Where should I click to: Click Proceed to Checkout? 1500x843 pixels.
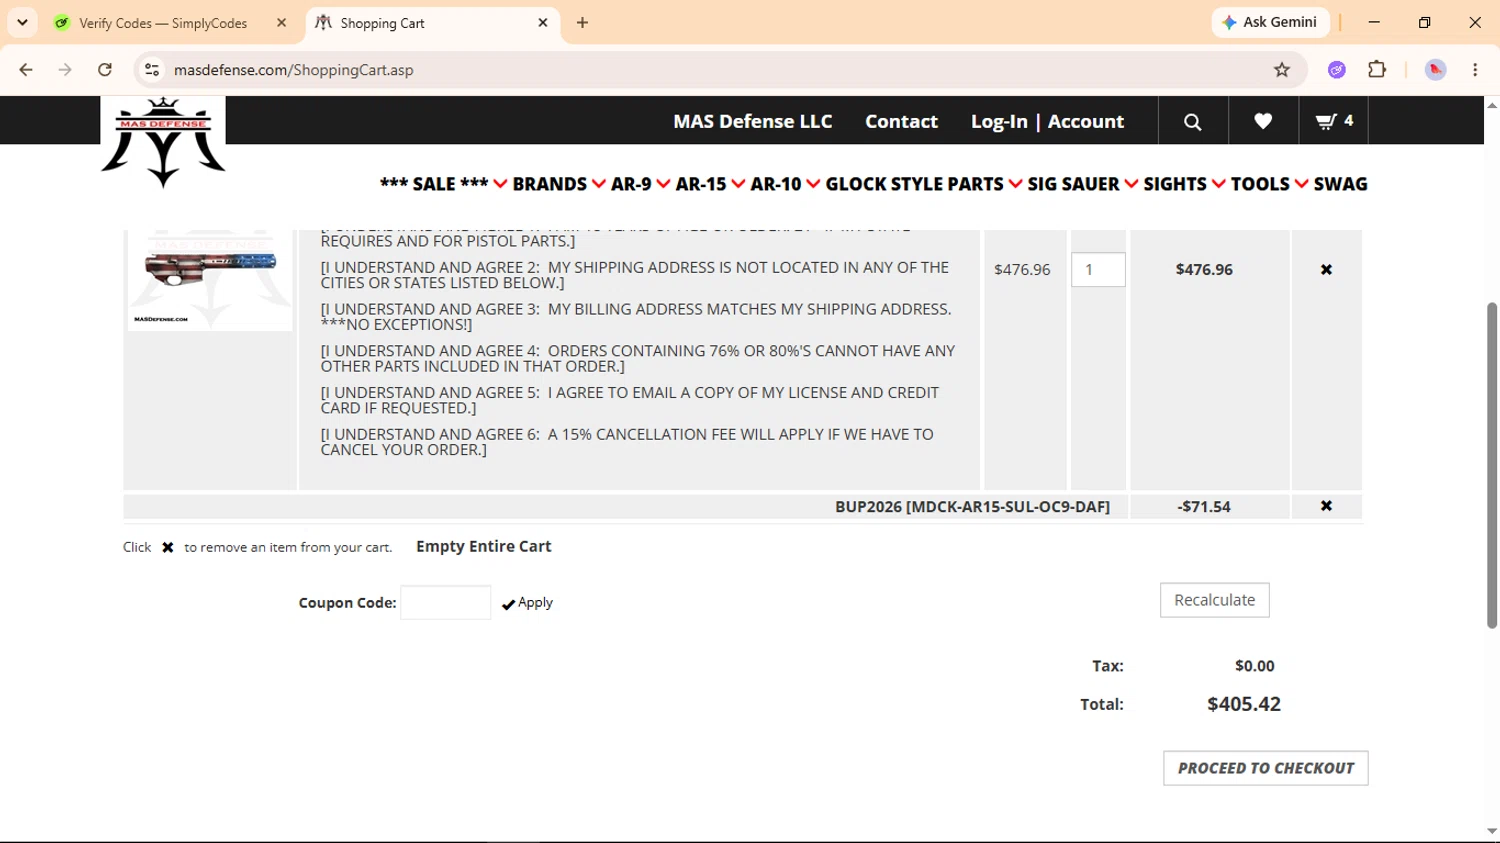coord(1265,768)
